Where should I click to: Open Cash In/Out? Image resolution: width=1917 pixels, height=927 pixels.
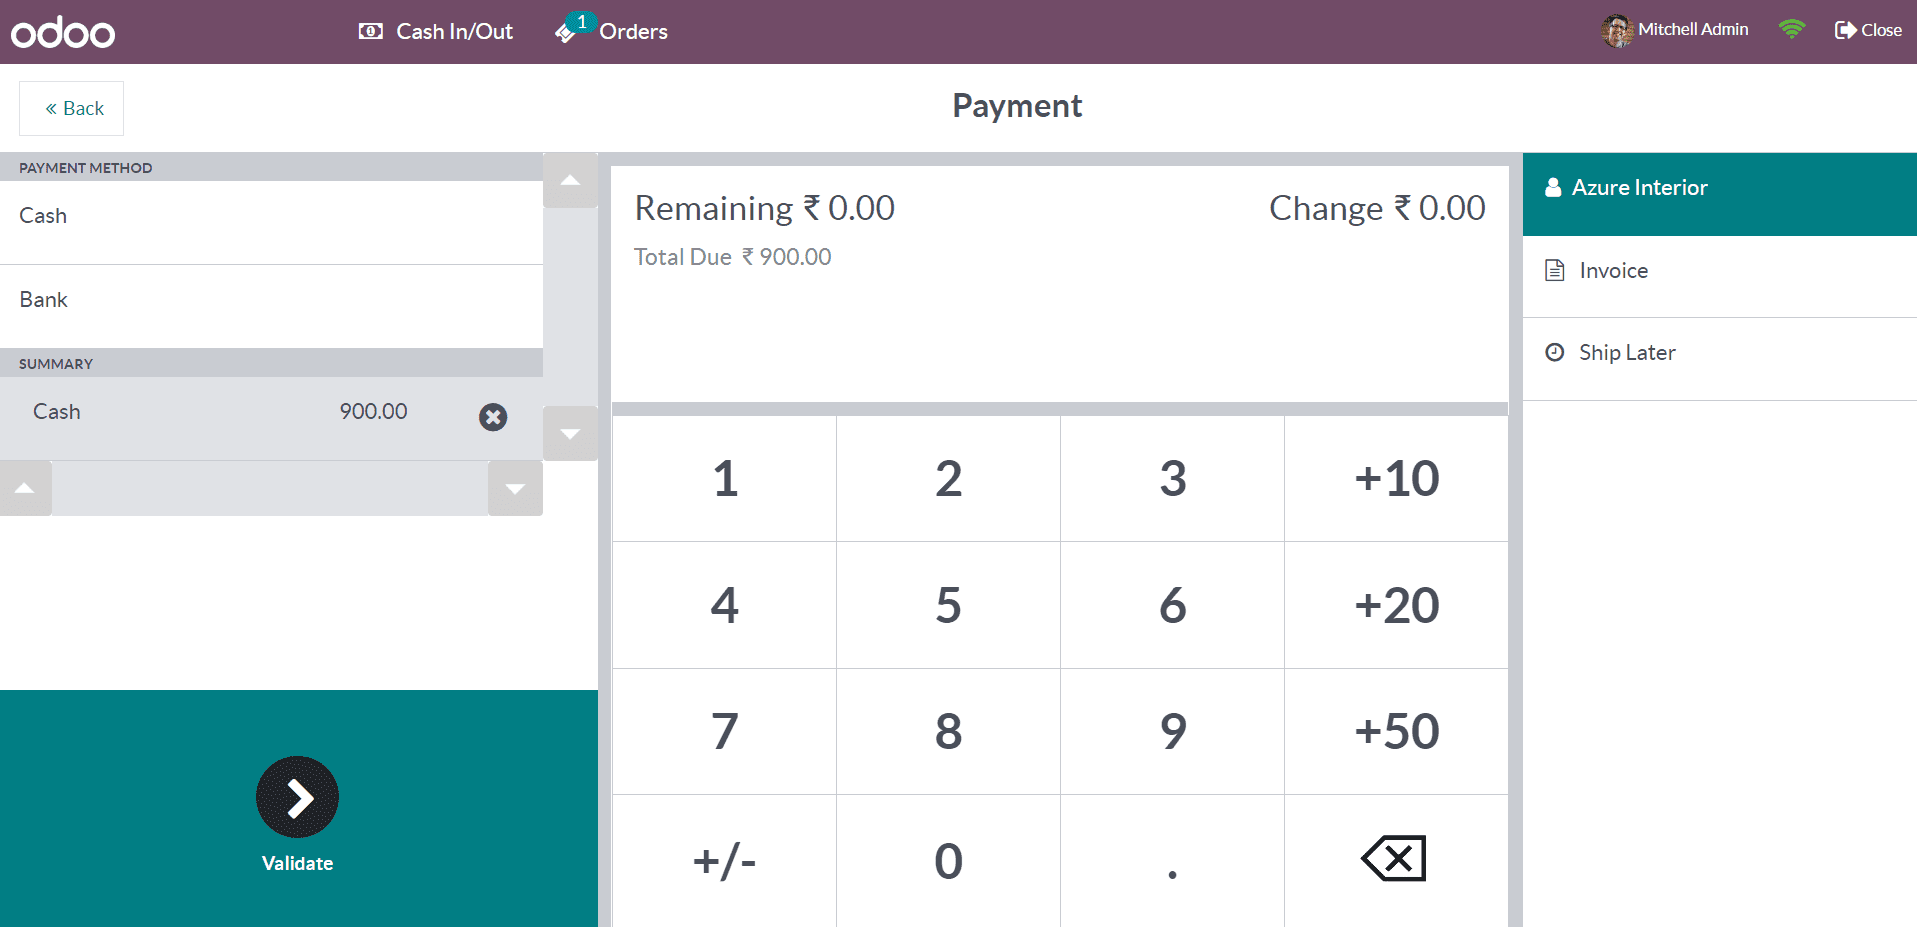click(435, 31)
